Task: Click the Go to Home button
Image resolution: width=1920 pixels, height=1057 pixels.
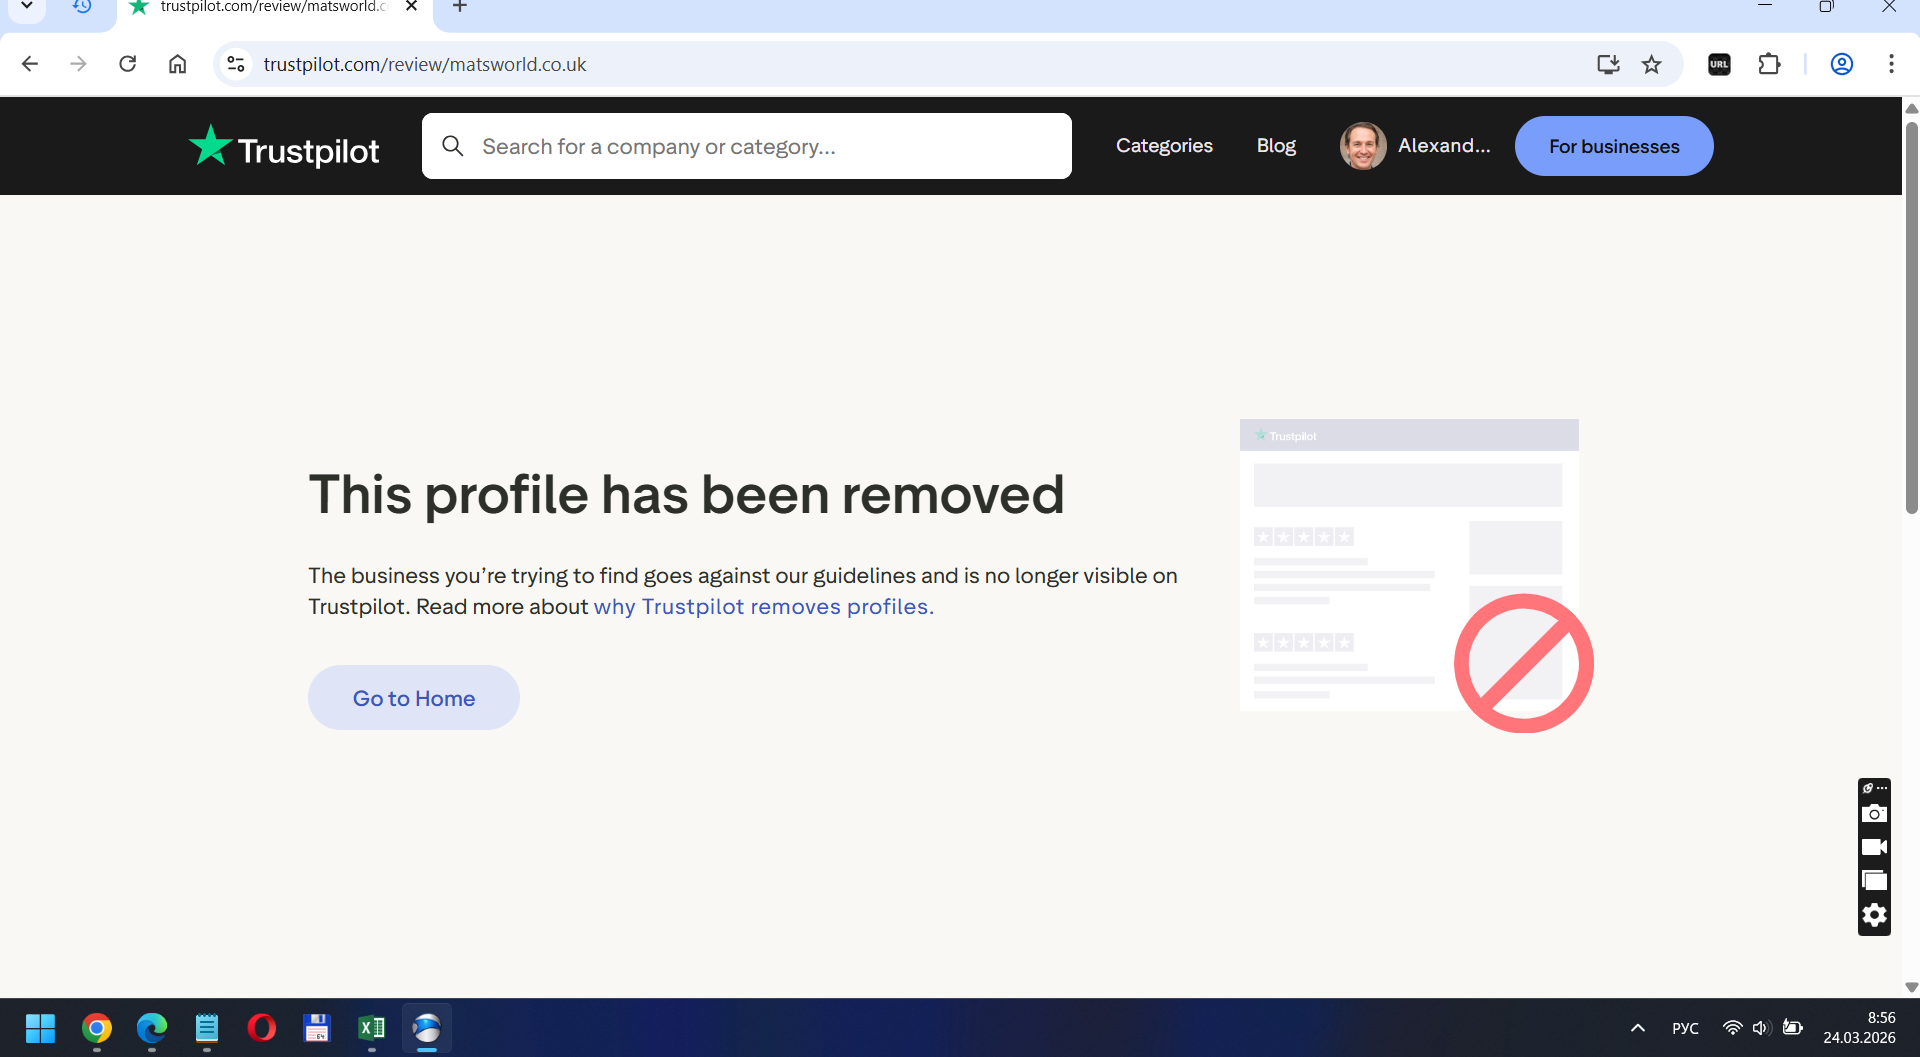Action: click(x=414, y=698)
